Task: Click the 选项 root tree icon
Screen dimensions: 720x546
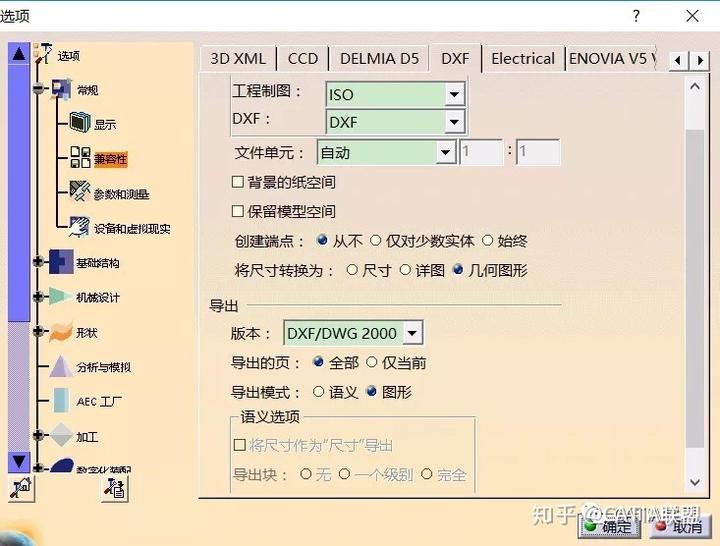Action: click(43, 54)
